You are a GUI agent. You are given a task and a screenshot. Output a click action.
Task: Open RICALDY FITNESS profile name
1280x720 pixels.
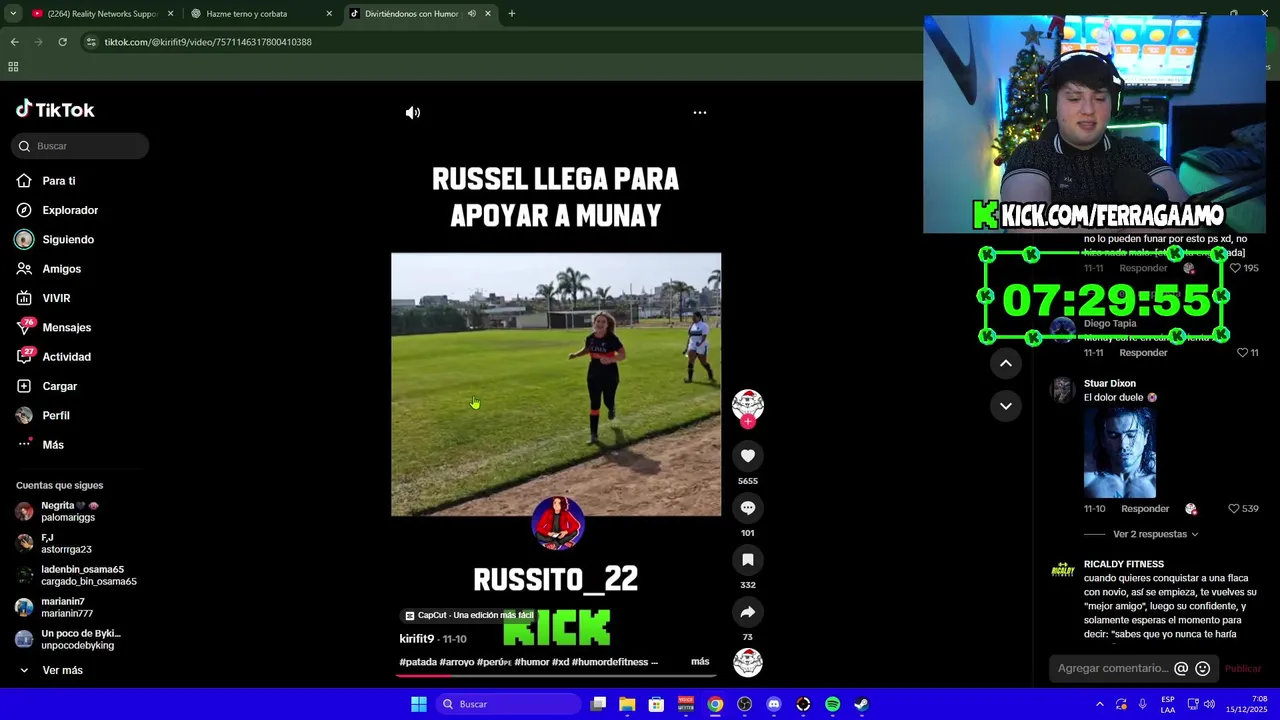click(1123, 564)
